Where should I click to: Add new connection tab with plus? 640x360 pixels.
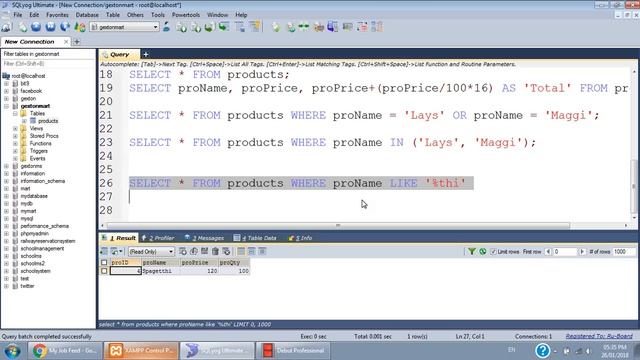click(77, 42)
